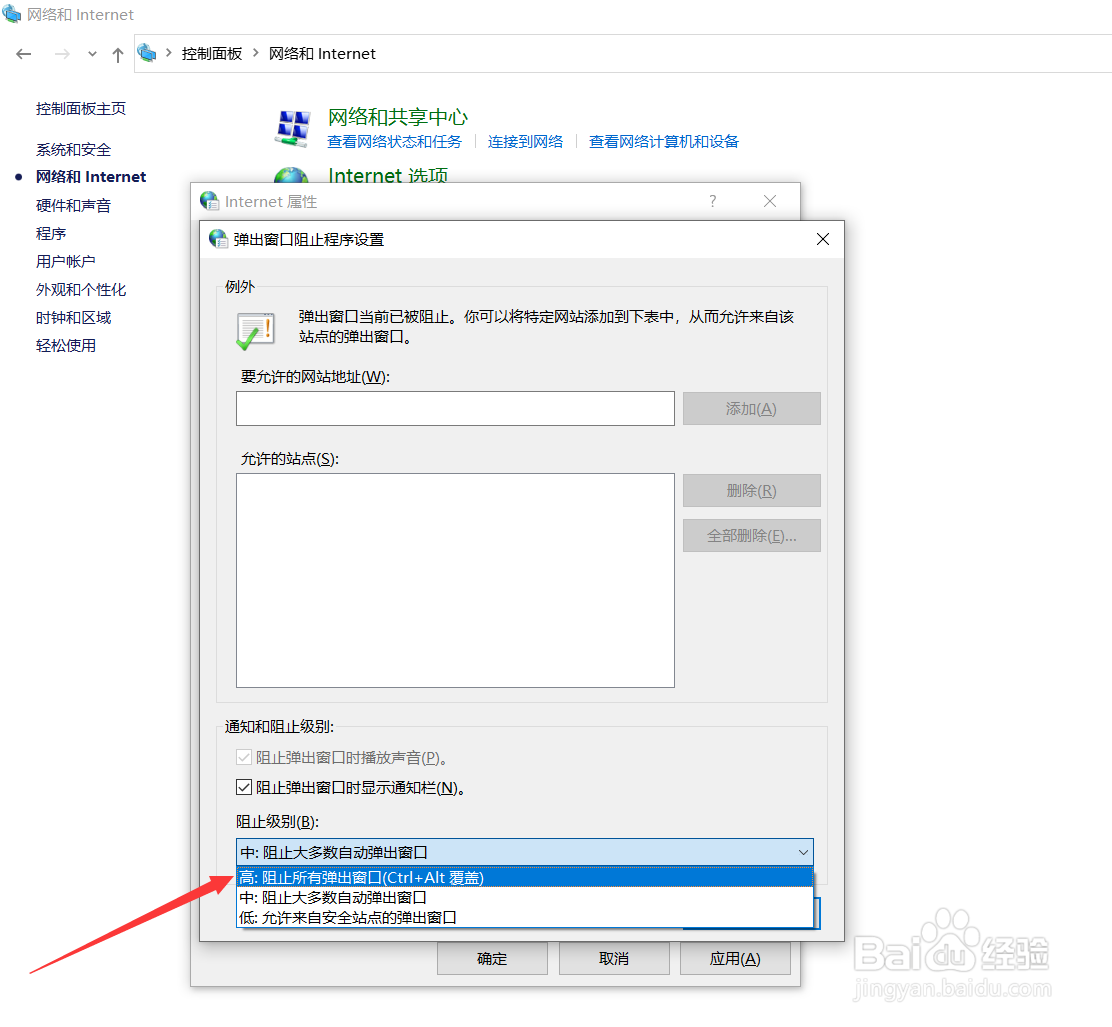Expand chevron before 控制面板 in breadcrumb
Image resolution: width=1112 pixels, height=1027 pixels.
[x=169, y=53]
